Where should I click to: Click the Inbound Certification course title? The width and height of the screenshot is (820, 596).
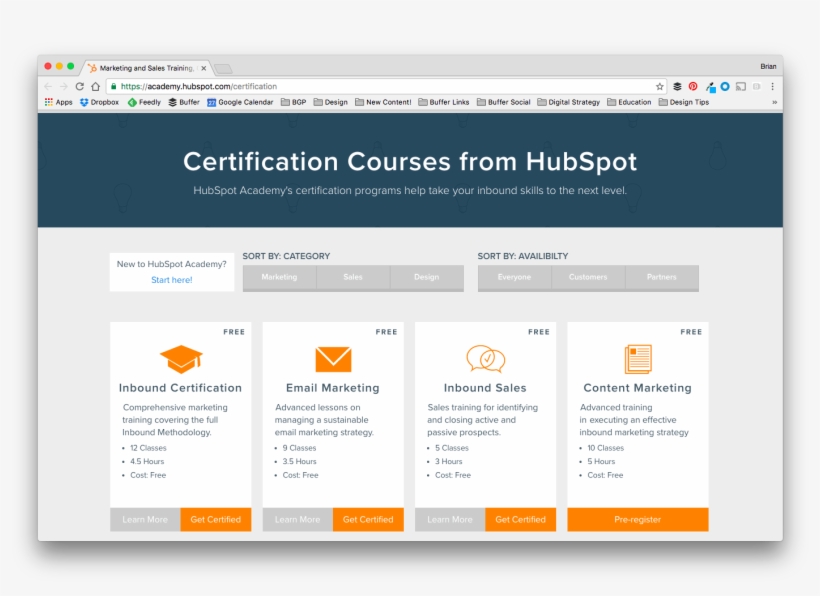click(180, 388)
